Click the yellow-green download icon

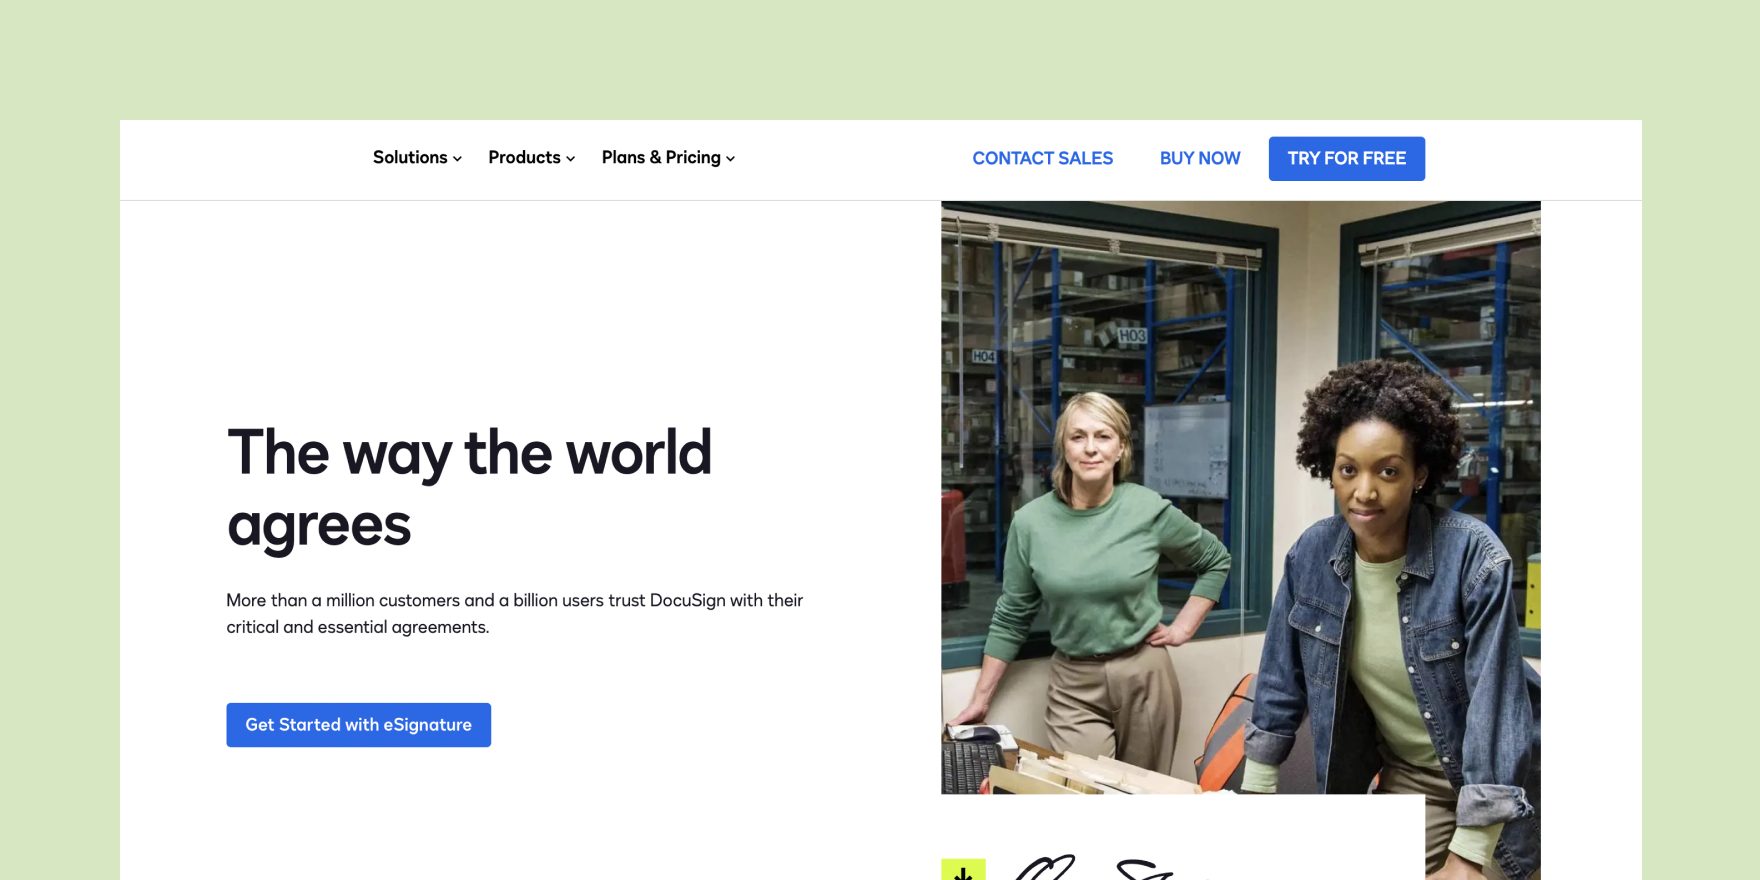point(963,870)
